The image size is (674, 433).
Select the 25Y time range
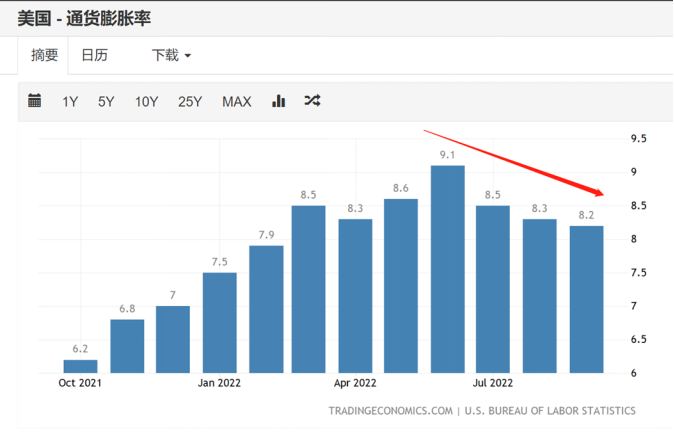pyautogui.click(x=190, y=101)
